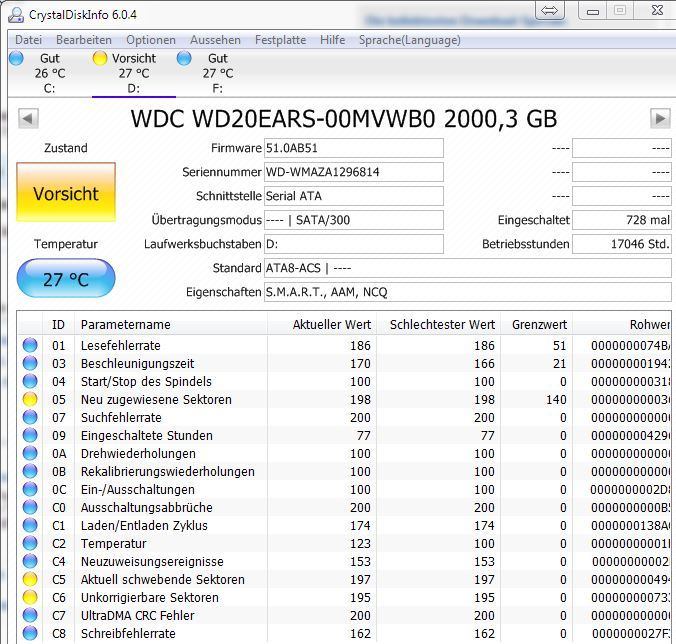Click blue status icon of UltraDMA CRC Fehler
676x644 pixels.
(x=30, y=616)
